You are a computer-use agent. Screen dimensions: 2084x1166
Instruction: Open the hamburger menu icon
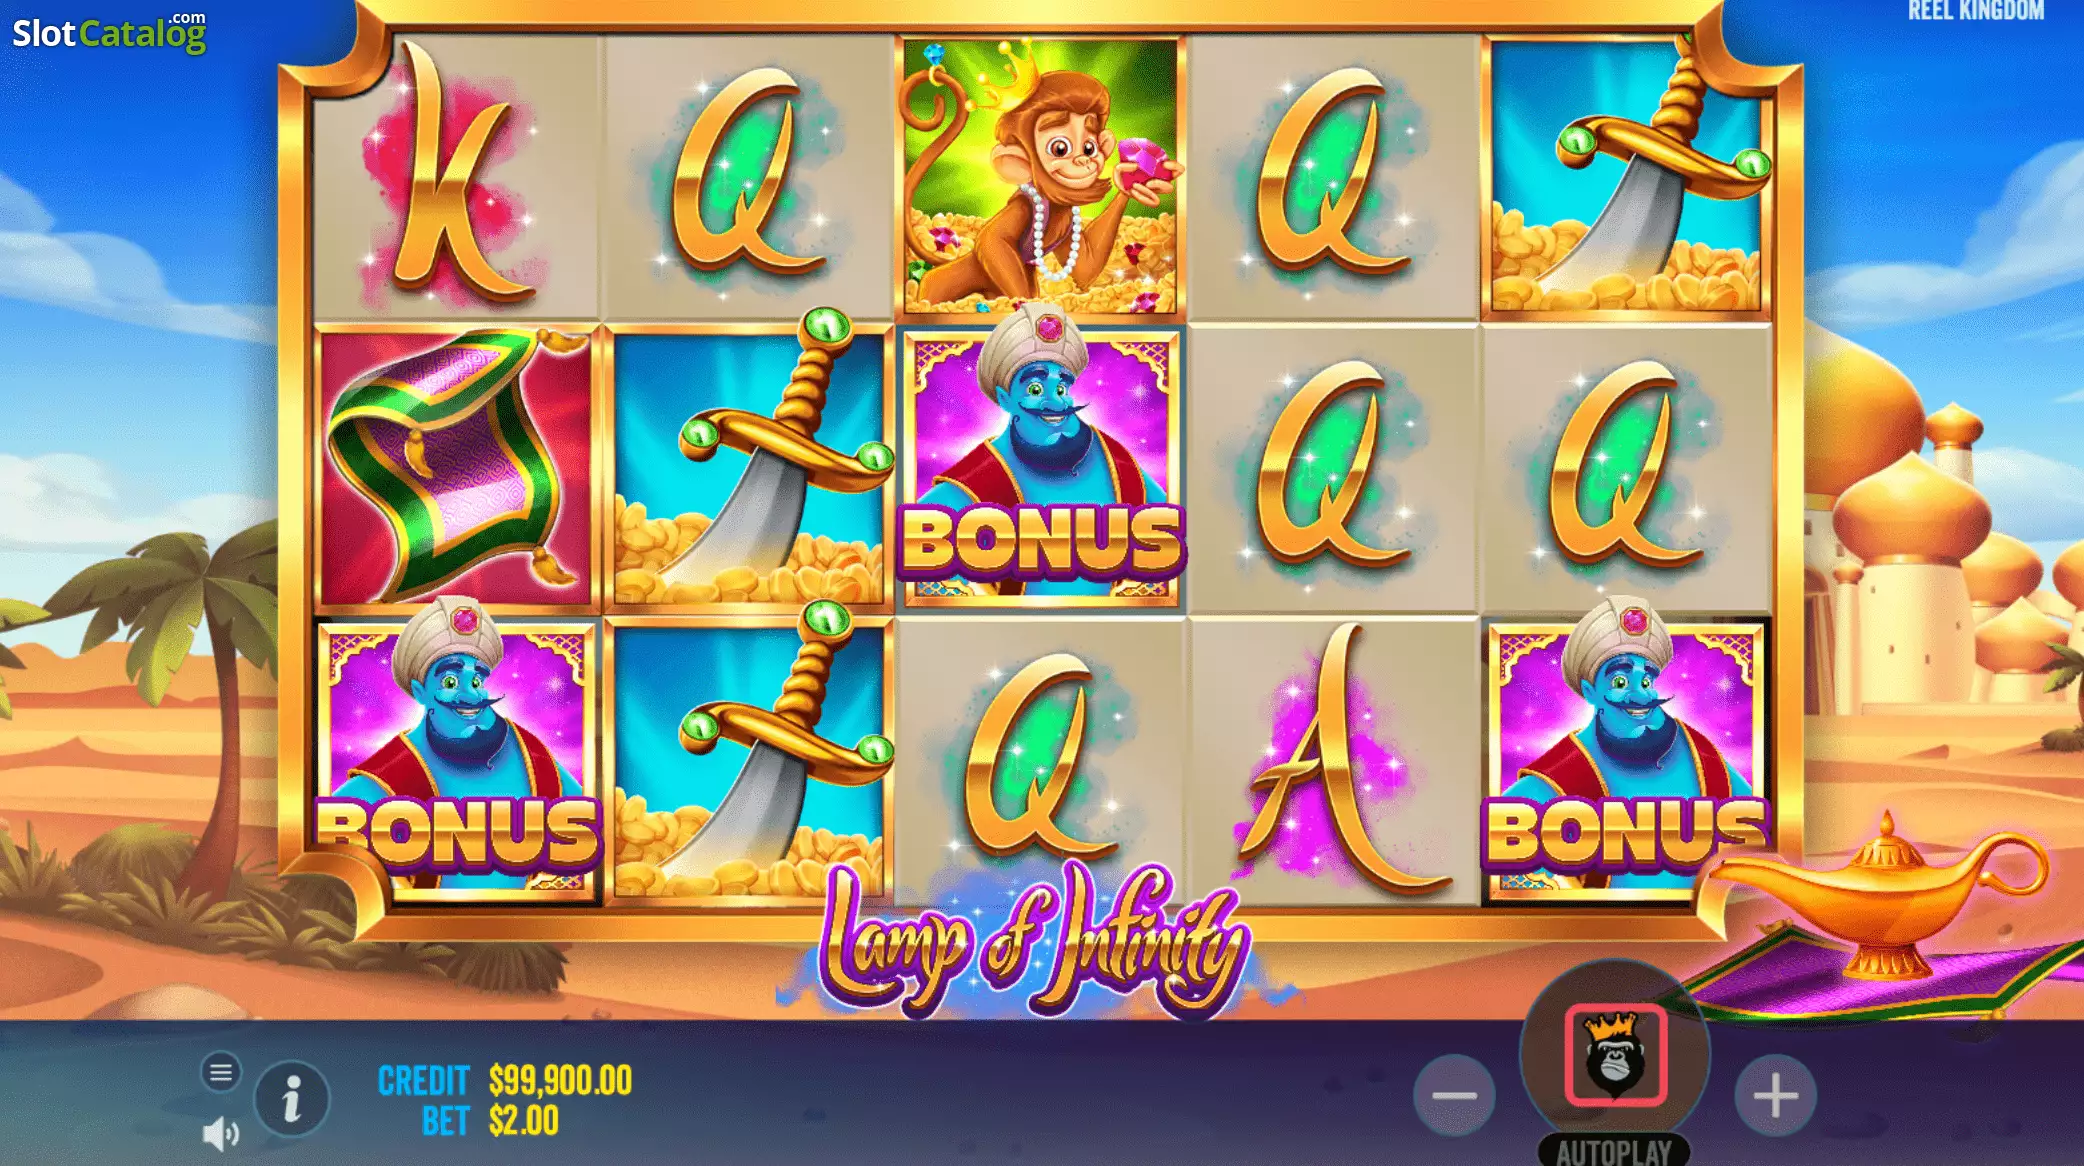[x=221, y=1073]
